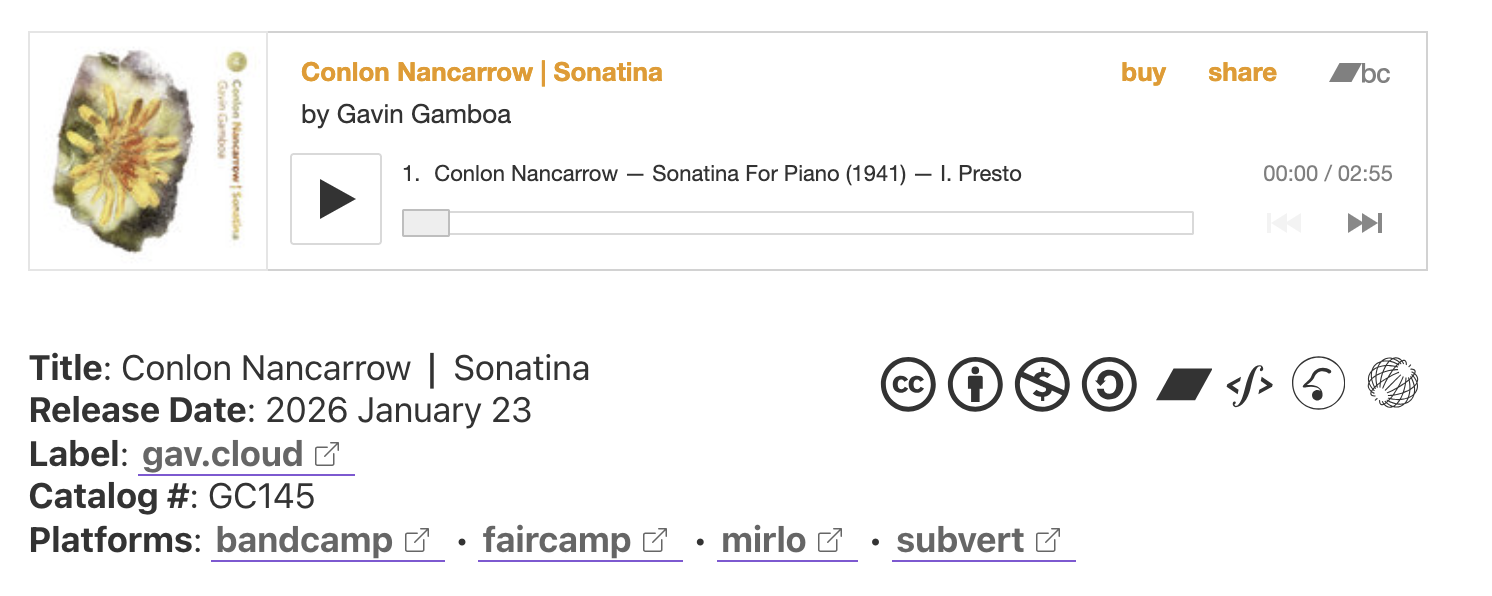Click the album cover art thumbnail

click(x=148, y=151)
